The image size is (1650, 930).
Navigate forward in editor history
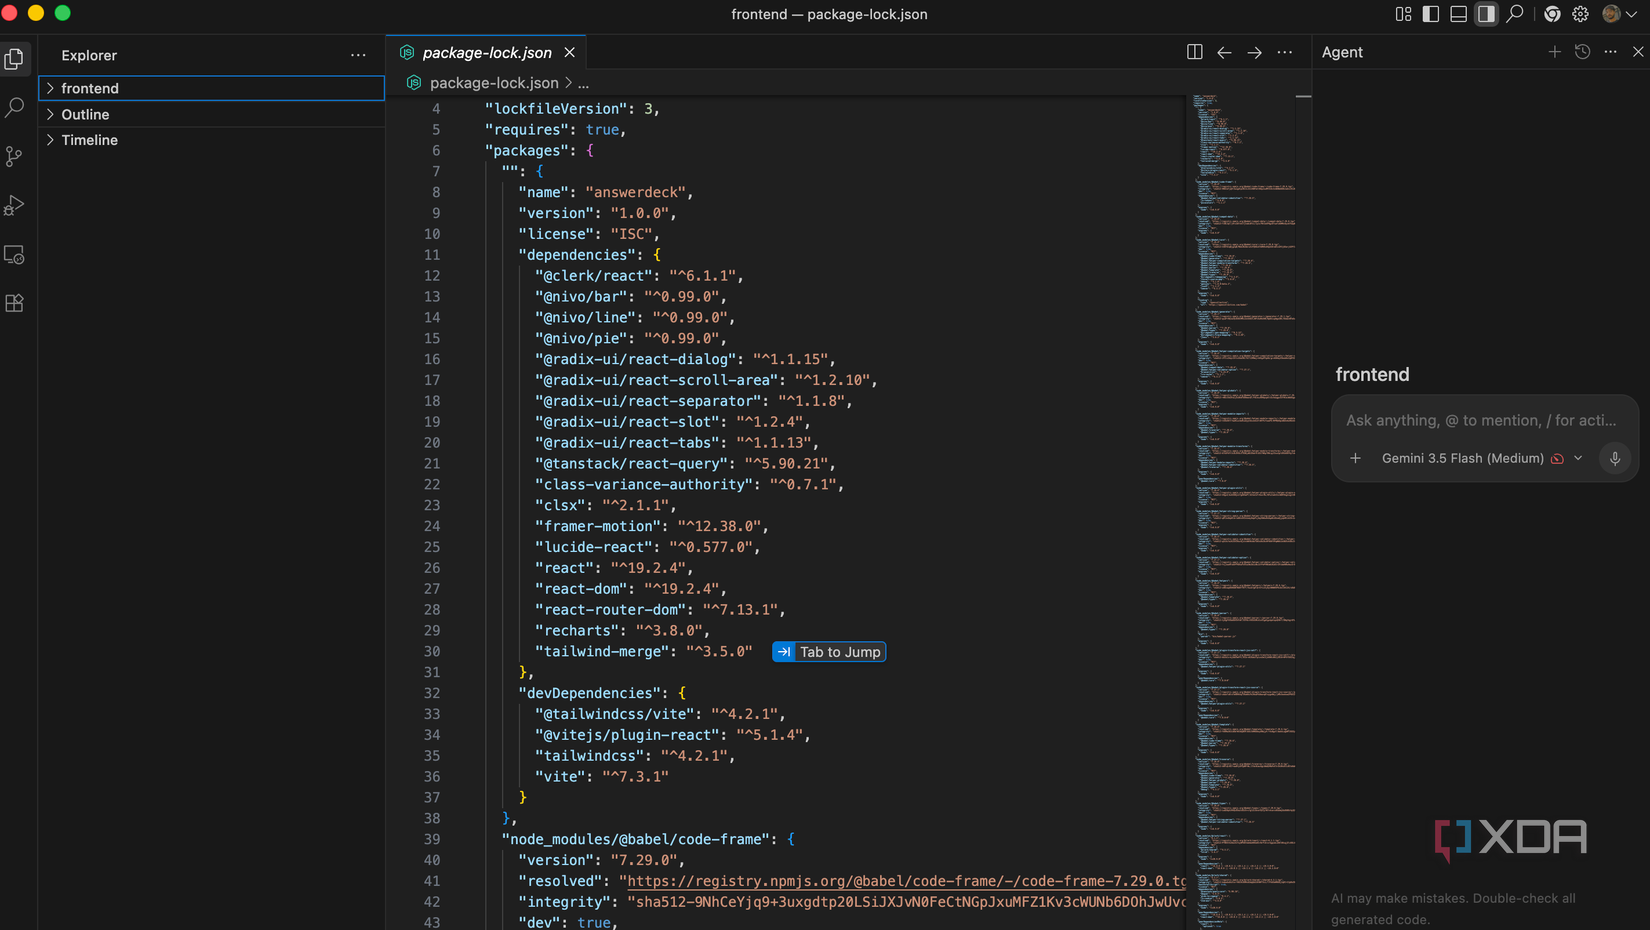coord(1254,52)
